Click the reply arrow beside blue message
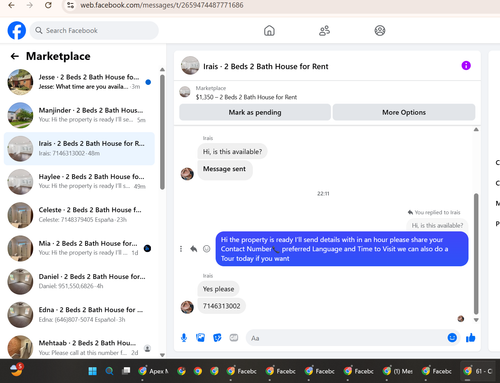500x383 pixels. [194, 249]
